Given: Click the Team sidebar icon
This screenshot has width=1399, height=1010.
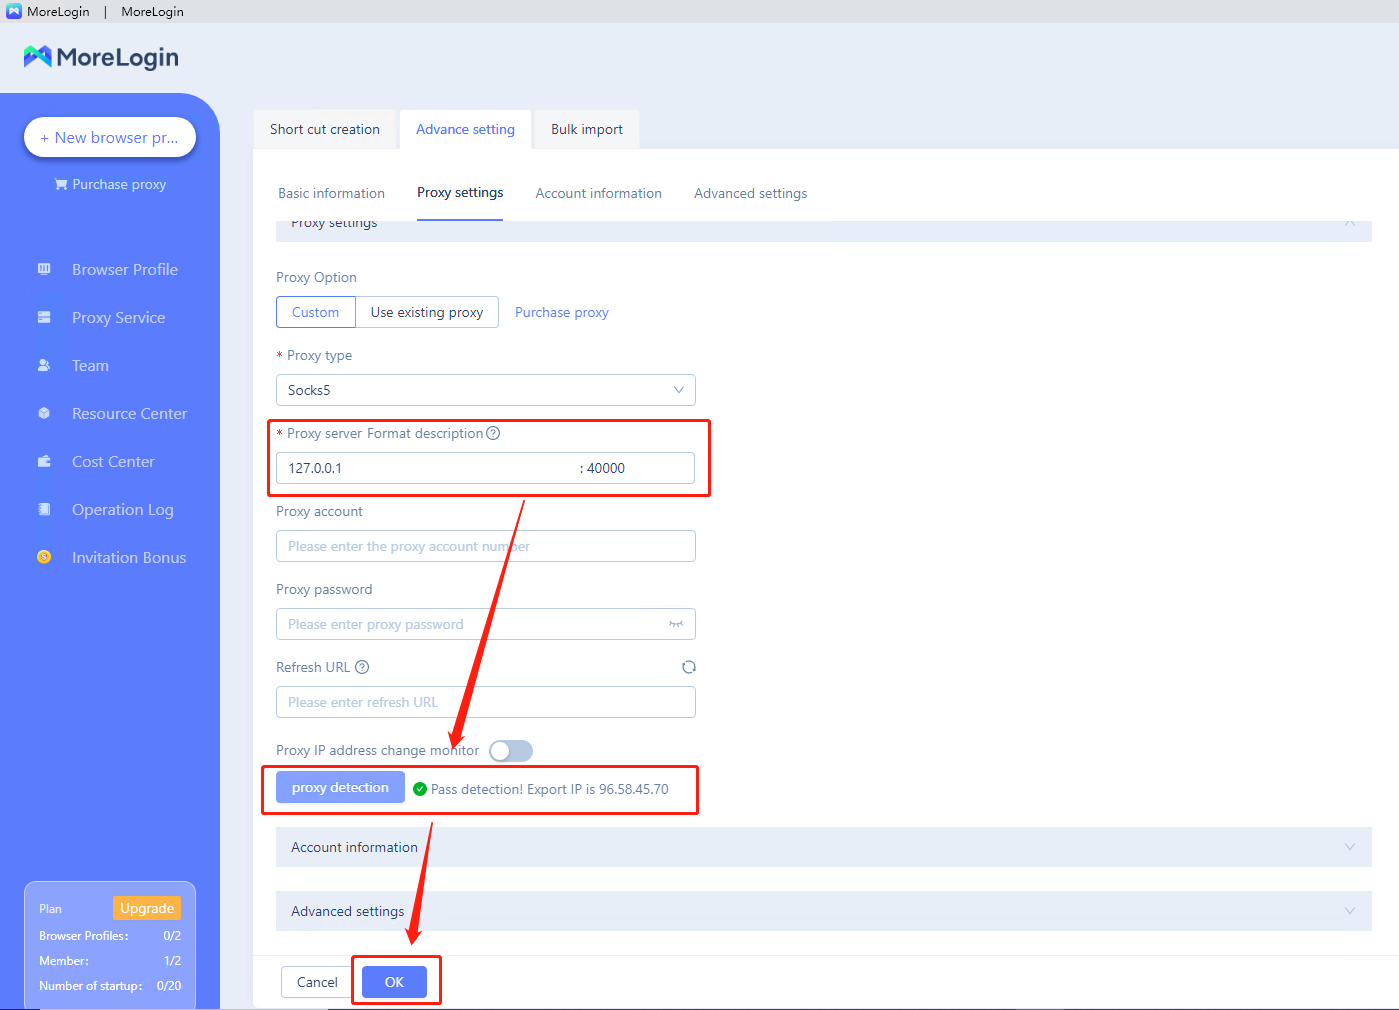Looking at the screenshot, I should 44,365.
